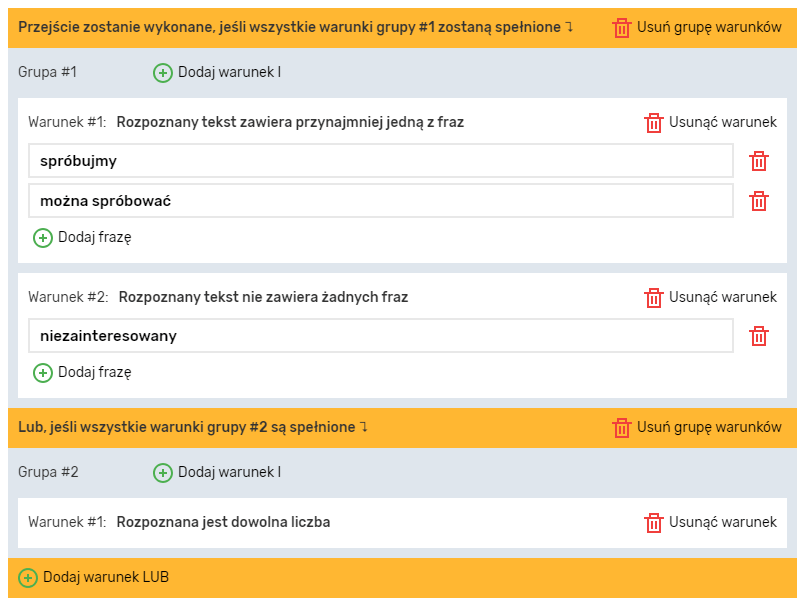The width and height of the screenshot is (803, 606).
Task: Click 'Usunąć warunek' for the number condition
Action: [721, 522]
